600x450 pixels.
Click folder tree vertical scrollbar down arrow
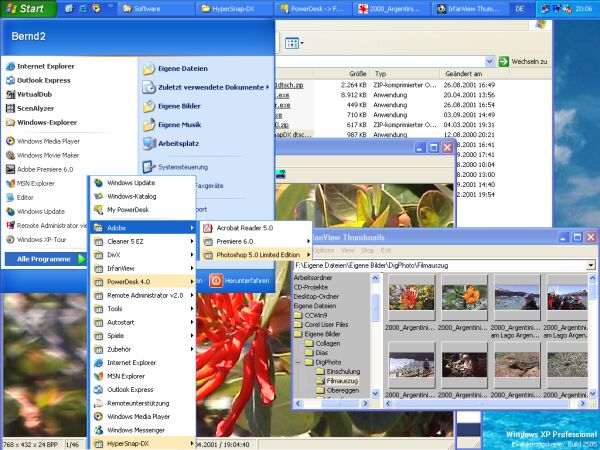(x=375, y=393)
